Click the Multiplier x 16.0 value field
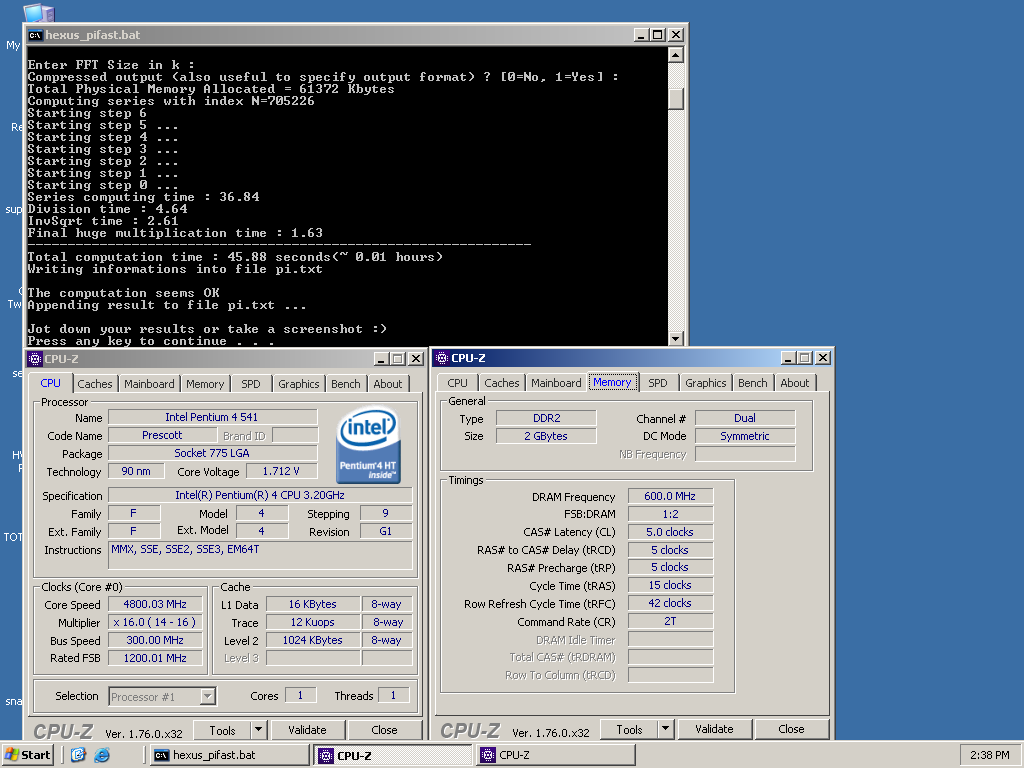The width and height of the screenshot is (1024, 768). pyautogui.click(x=155, y=622)
